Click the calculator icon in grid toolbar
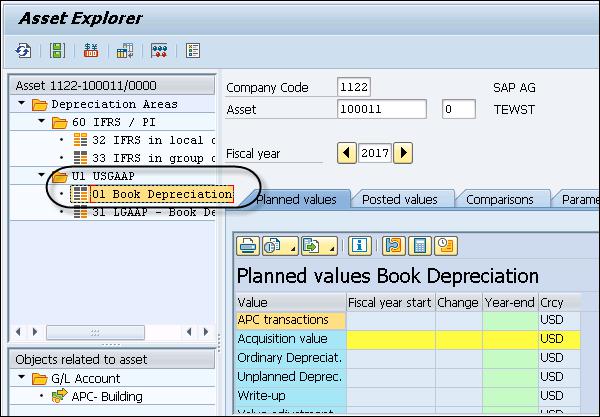The height and width of the screenshot is (417, 600). 420,246
